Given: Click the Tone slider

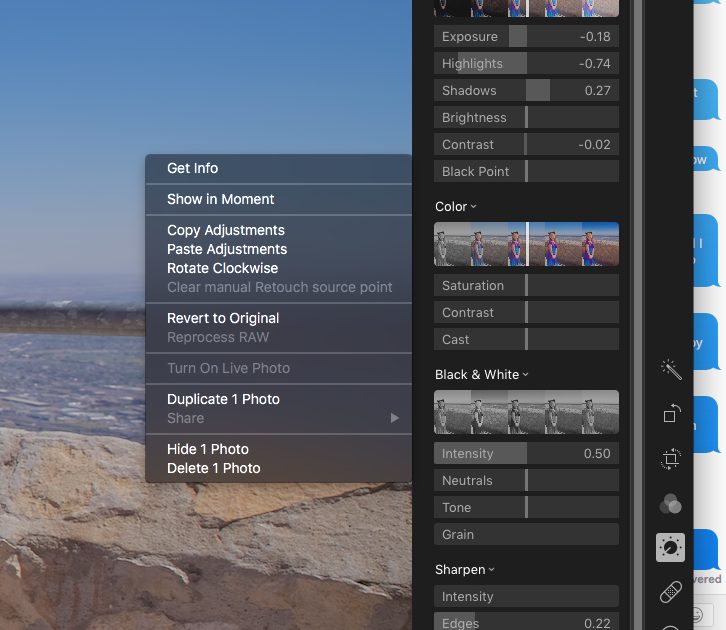Looking at the screenshot, I should click(526, 507).
